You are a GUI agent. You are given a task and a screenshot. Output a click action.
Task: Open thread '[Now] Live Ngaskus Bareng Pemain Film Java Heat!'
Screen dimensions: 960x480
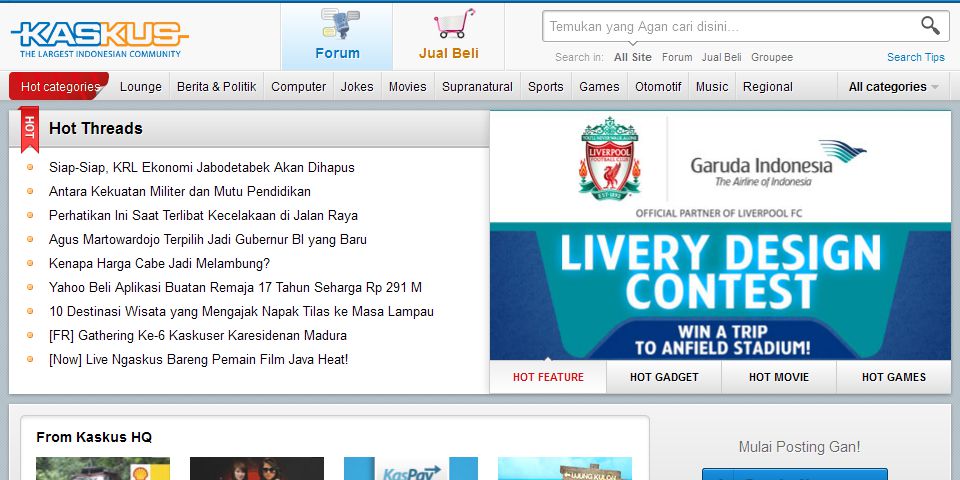198,359
